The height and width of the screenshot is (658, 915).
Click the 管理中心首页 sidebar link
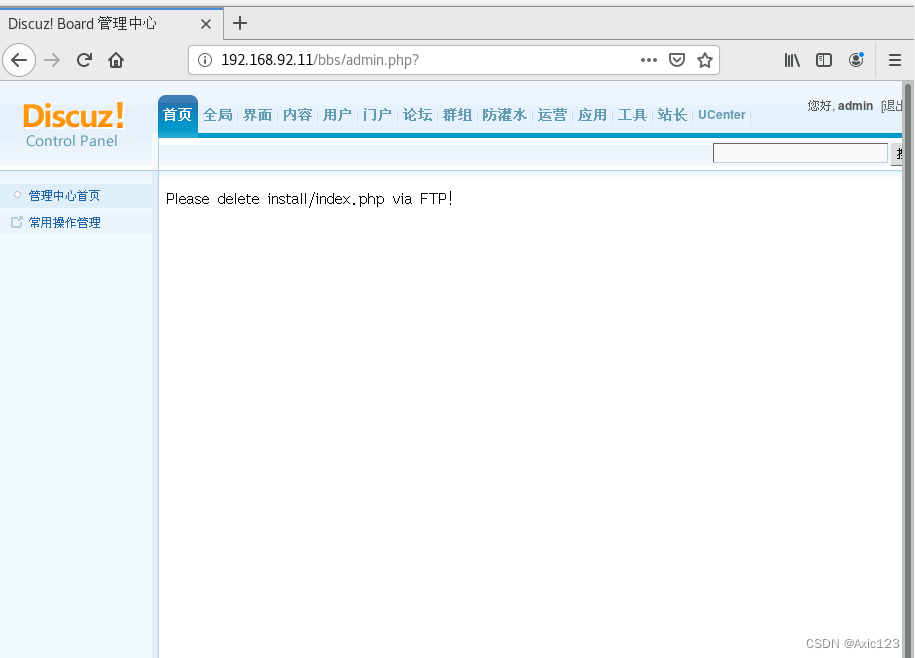64,195
